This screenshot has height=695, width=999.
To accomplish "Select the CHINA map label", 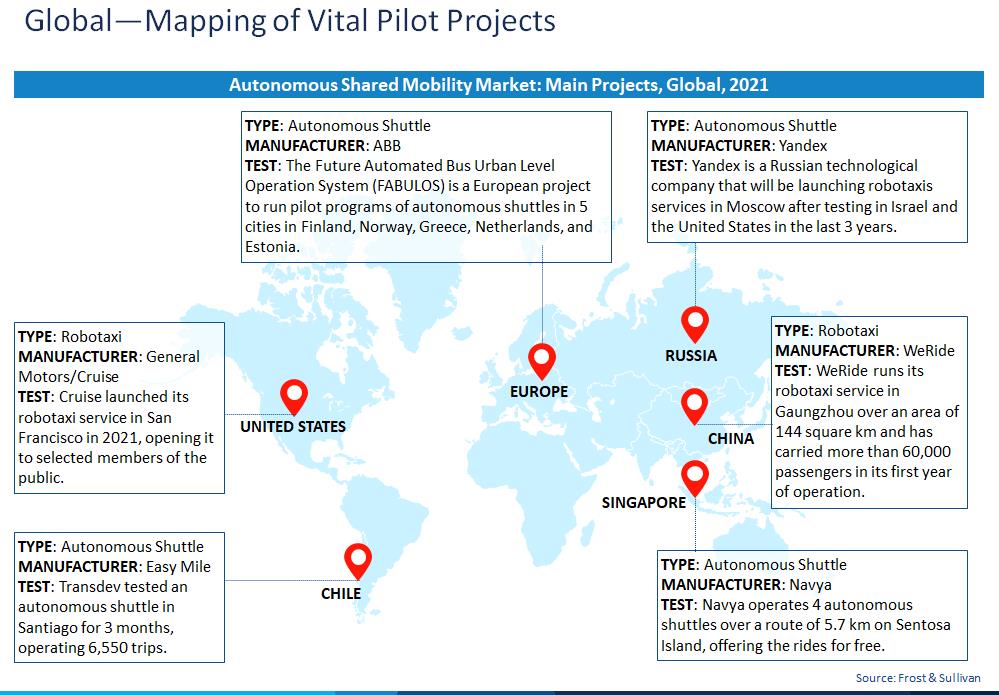I will coord(731,439).
